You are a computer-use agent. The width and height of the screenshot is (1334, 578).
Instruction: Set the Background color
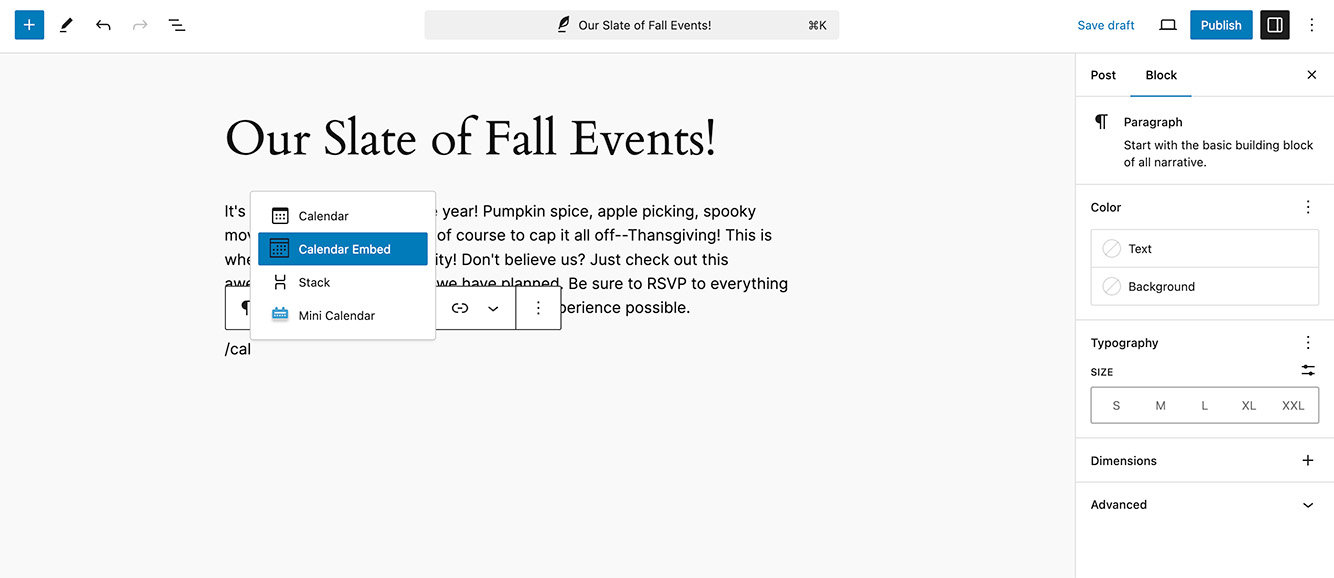(1205, 286)
